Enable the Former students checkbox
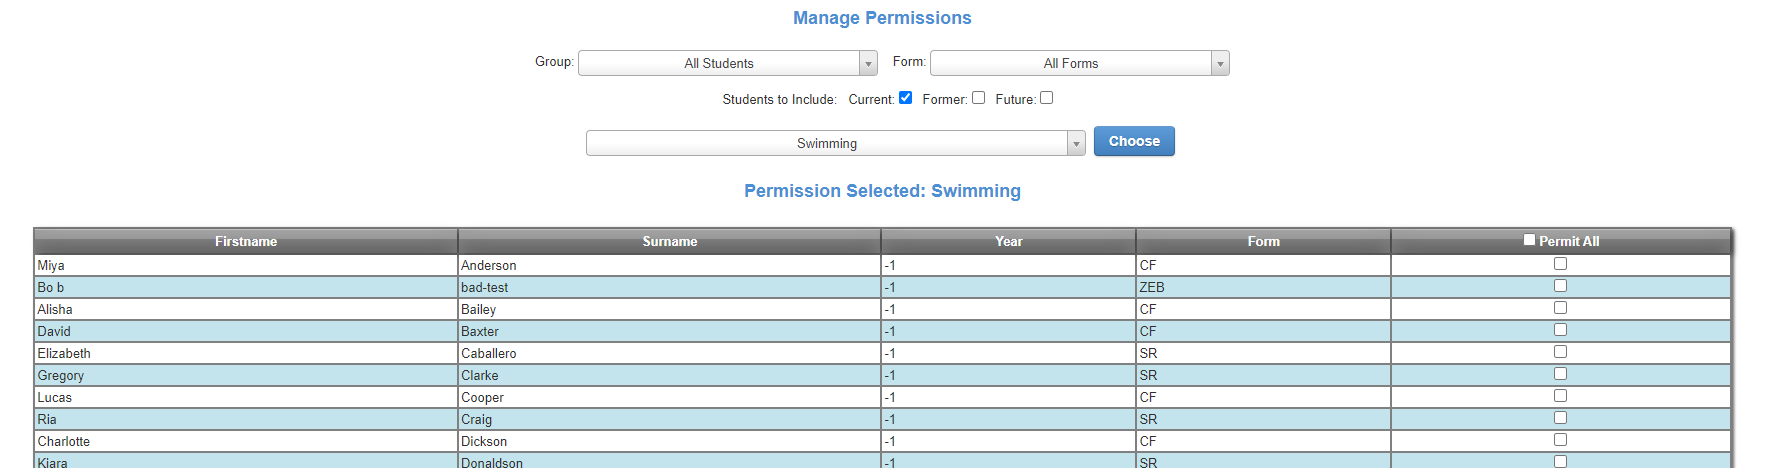The image size is (1782, 468). click(978, 97)
